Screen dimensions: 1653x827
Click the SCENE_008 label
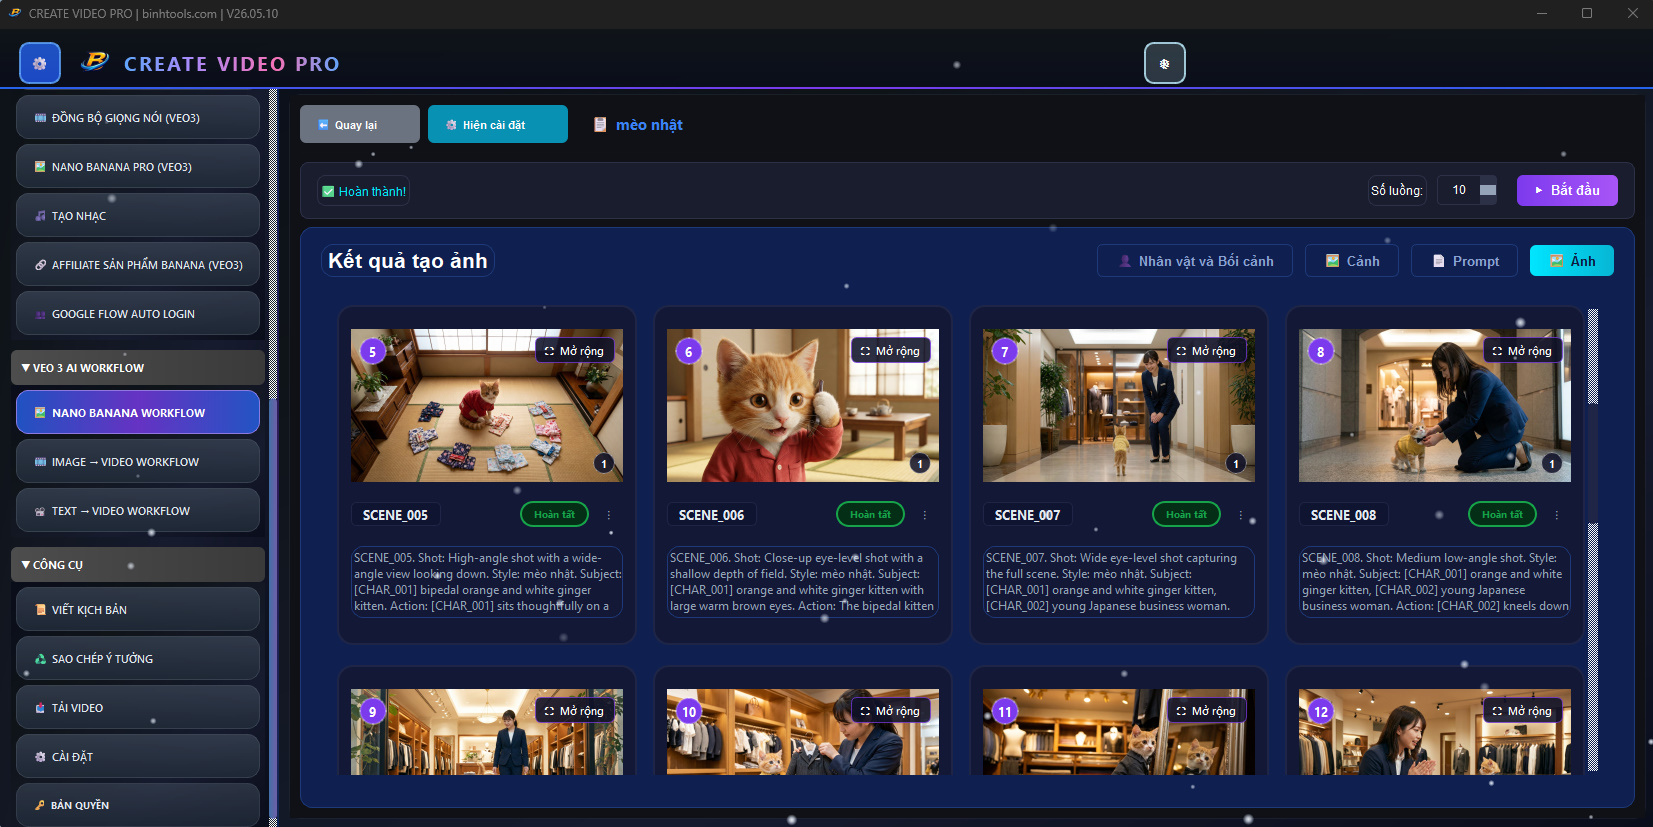click(1343, 515)
